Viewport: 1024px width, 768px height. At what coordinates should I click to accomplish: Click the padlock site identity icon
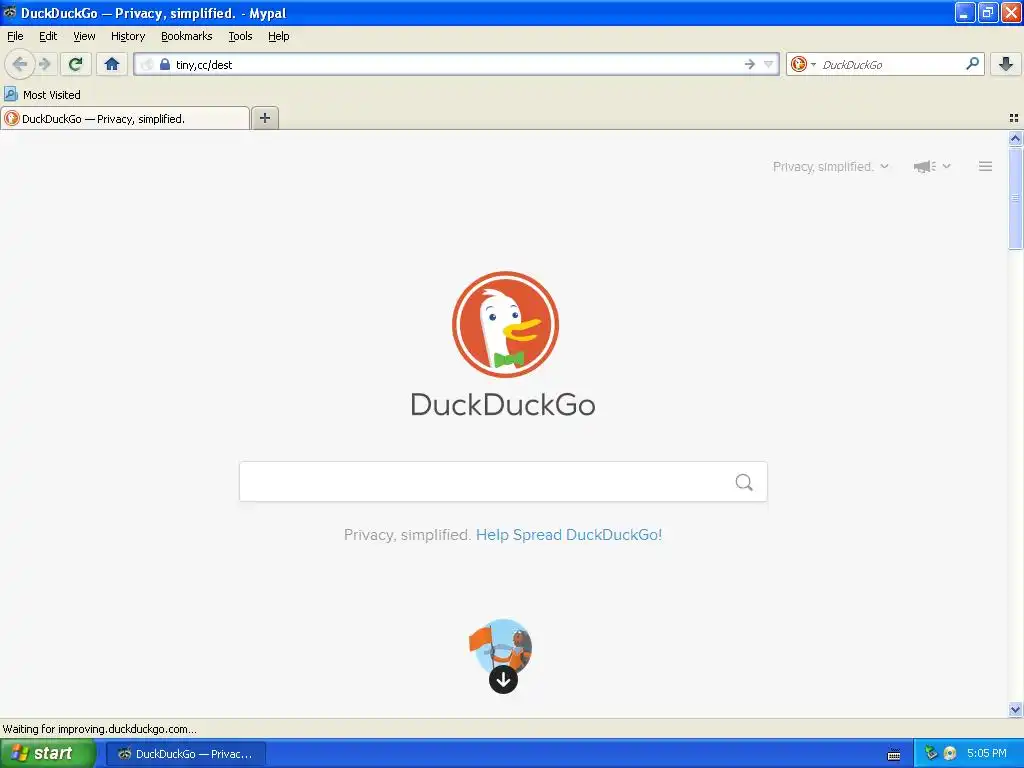coord(165,64)
